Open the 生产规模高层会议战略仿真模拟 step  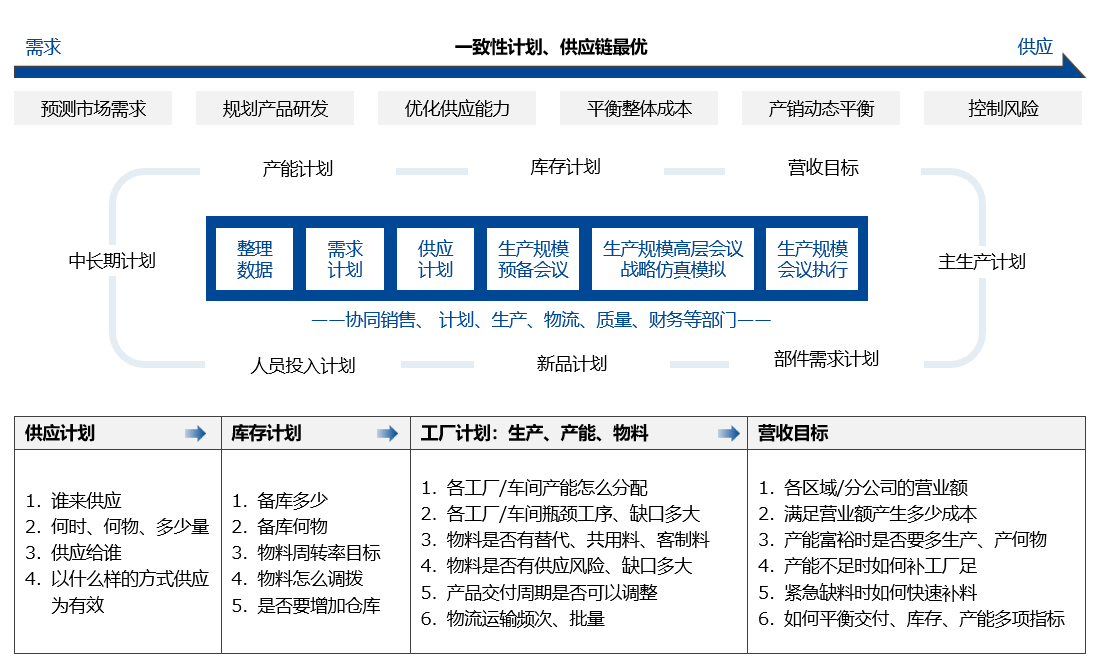click(x=671, y=258)
